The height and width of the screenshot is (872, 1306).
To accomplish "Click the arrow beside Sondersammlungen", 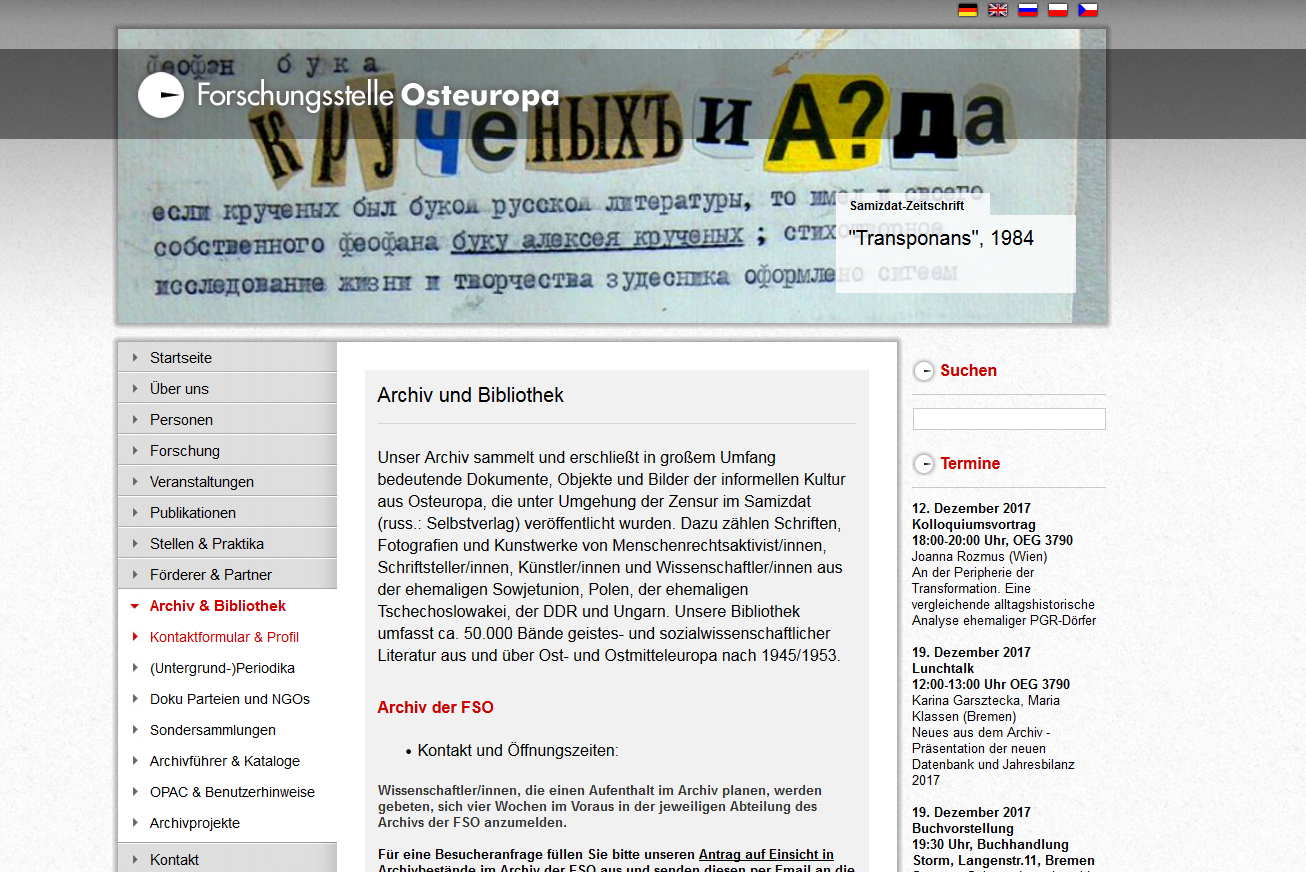I will click(x=135, y=729).
